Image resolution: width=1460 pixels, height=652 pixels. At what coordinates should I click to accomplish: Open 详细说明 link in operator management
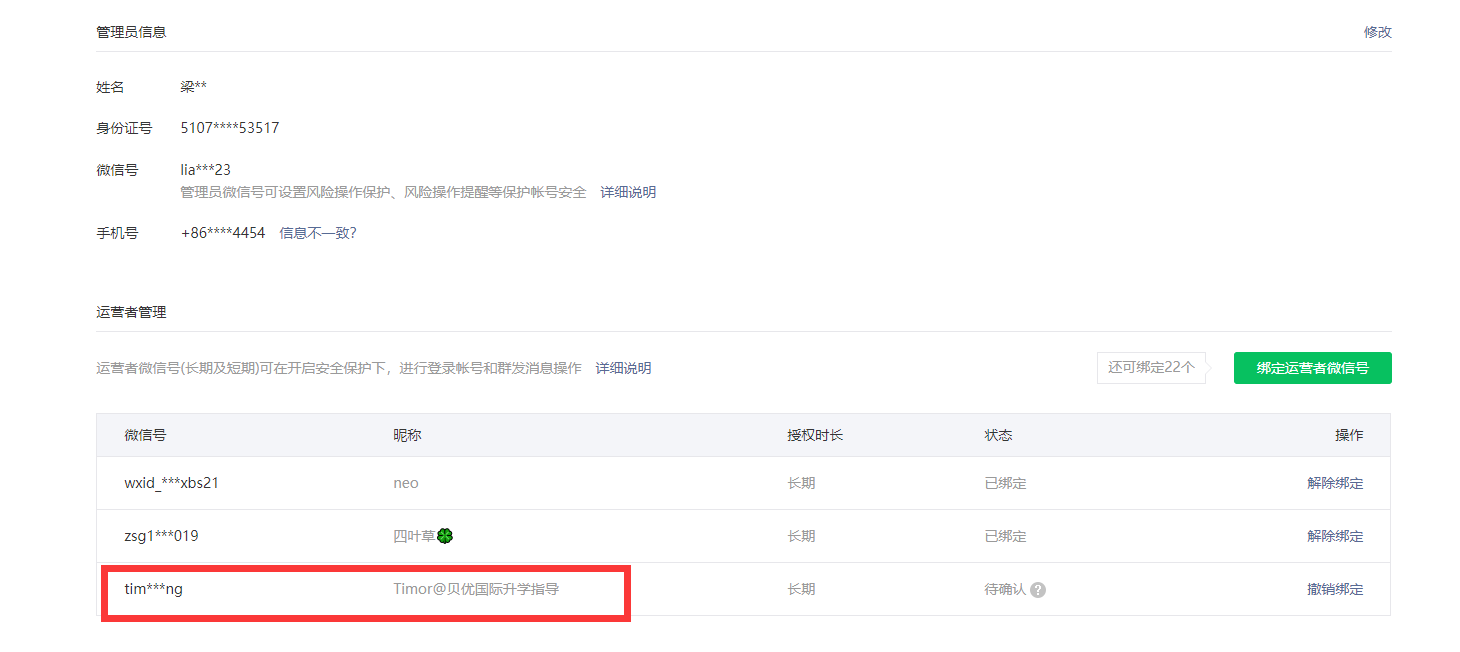point(623,368)
